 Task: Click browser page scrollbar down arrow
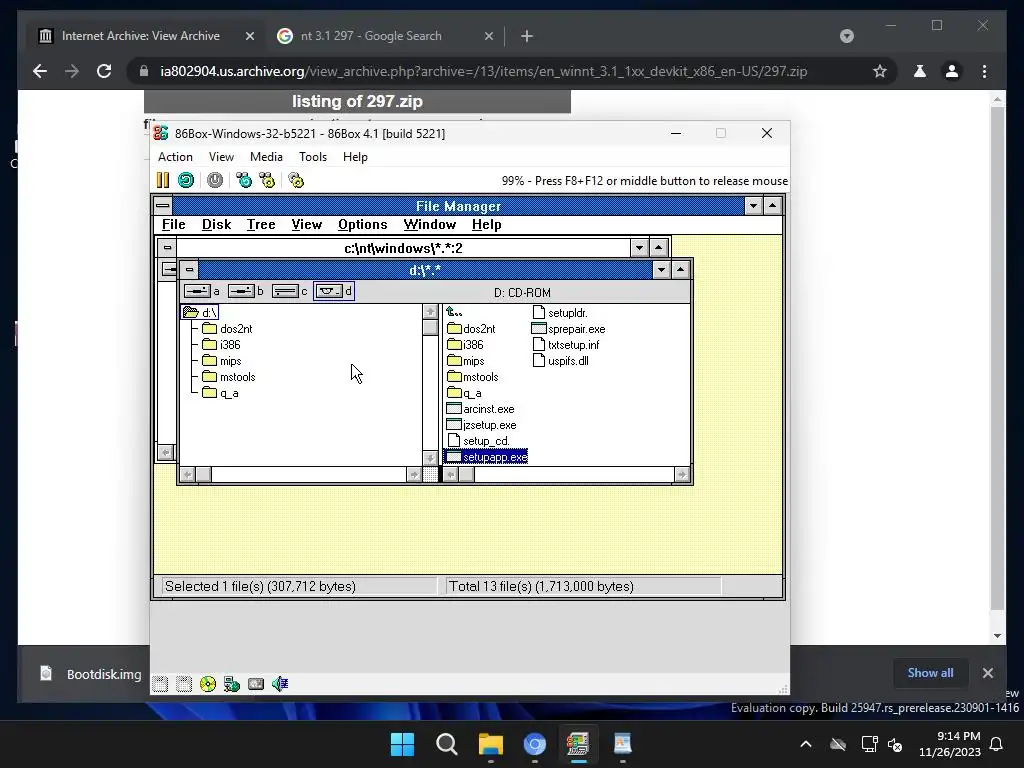point(997,635)
